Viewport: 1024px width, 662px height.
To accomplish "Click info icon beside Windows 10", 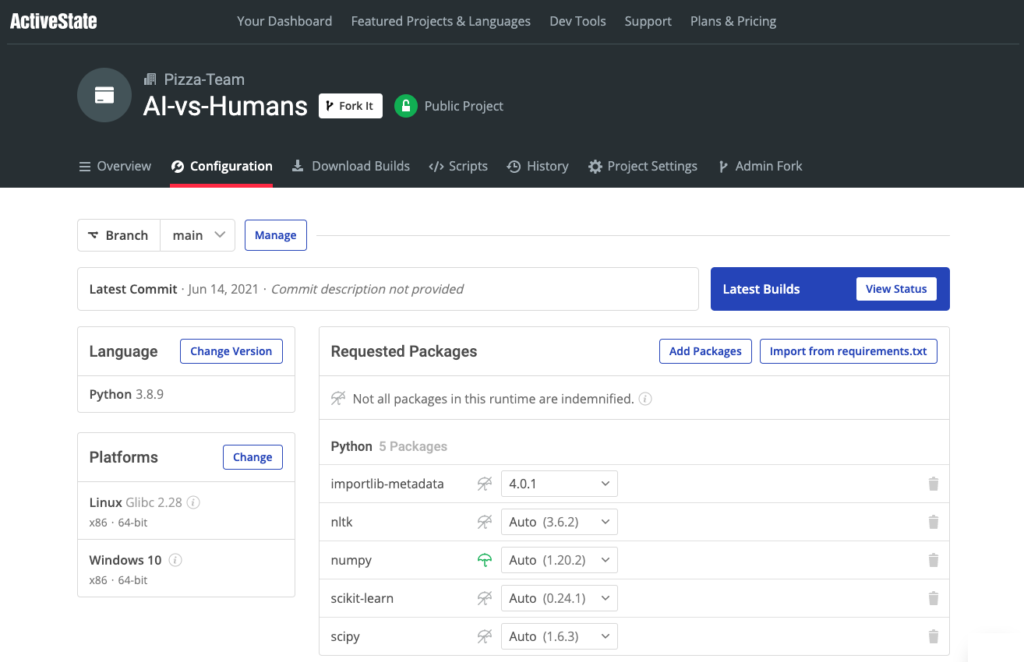I will 175,560.
